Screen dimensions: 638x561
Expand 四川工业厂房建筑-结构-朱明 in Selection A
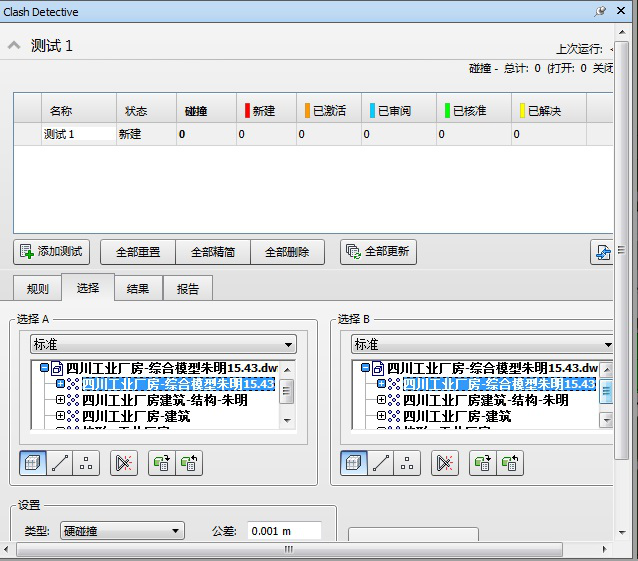pos(60,399)
